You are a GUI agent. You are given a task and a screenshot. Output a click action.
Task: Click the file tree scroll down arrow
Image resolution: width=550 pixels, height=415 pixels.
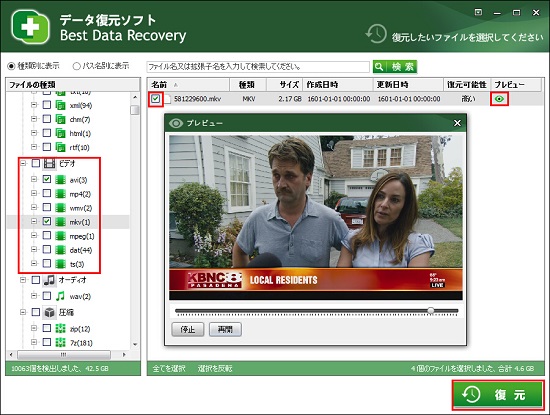(135, 344)
